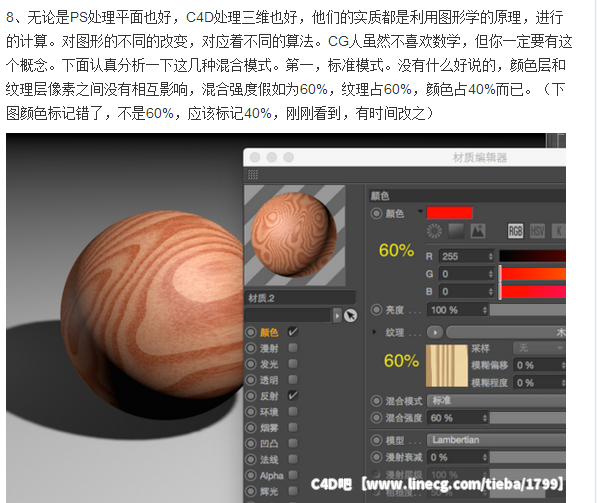
Task: Expand the 纹理 disclosure triangle
Action: point(374,332)
